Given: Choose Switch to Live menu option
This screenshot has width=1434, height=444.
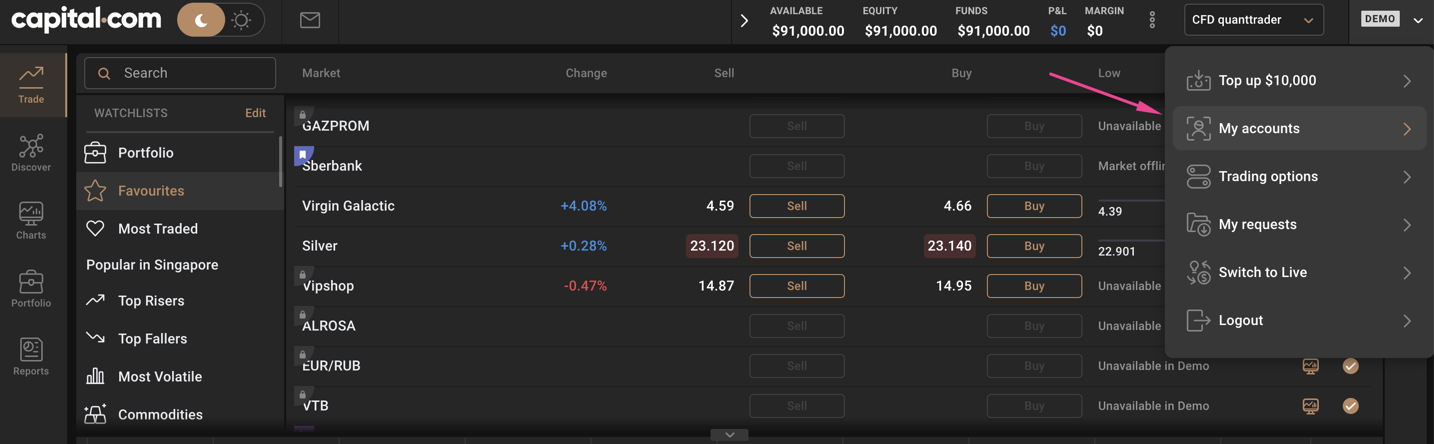Looking at the screenshot, I should 1299,273.
